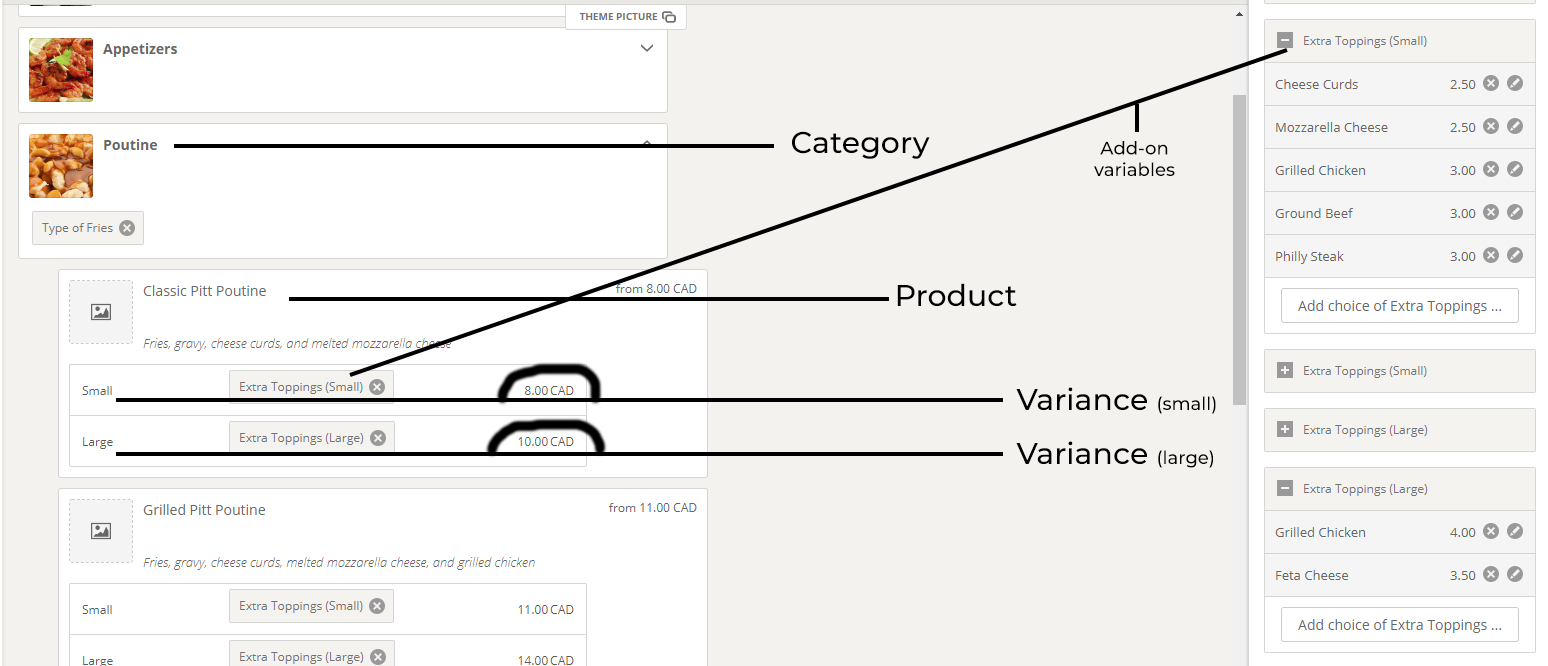Remove Philly Steak topping choice
Screen dimensions: 1548x666
1490,256
